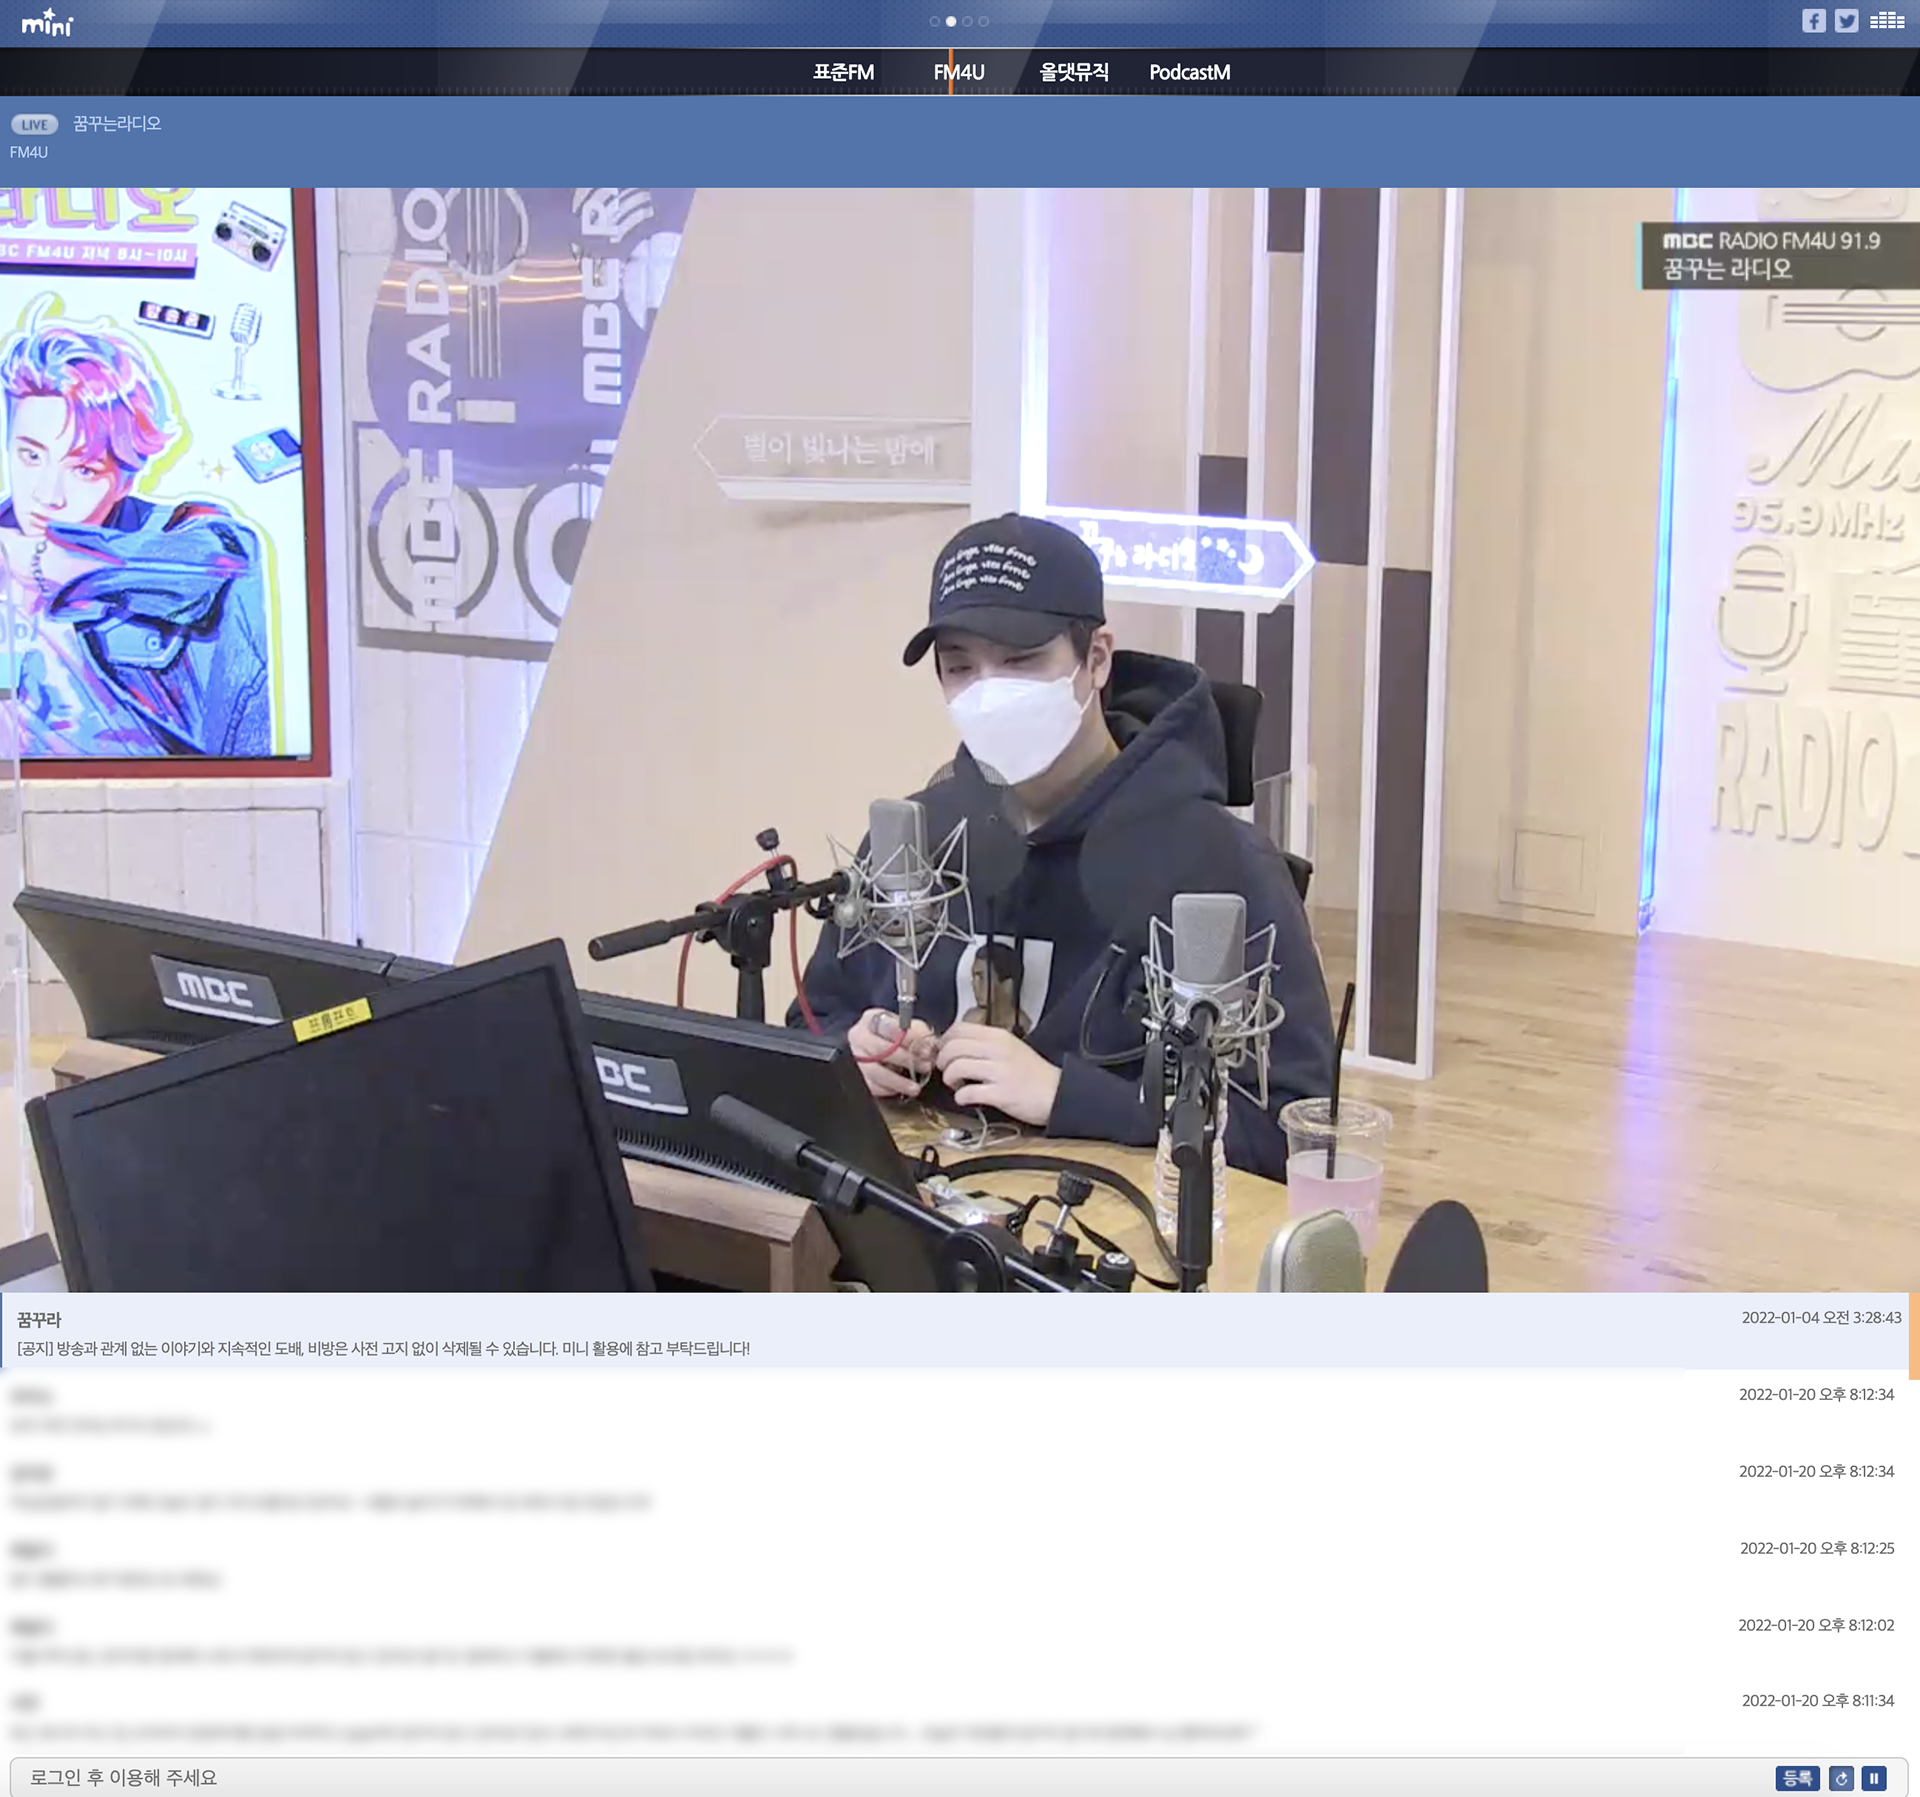Share on Facebook icon
Screen dimensions: 1920x1797
point(1813,21)
